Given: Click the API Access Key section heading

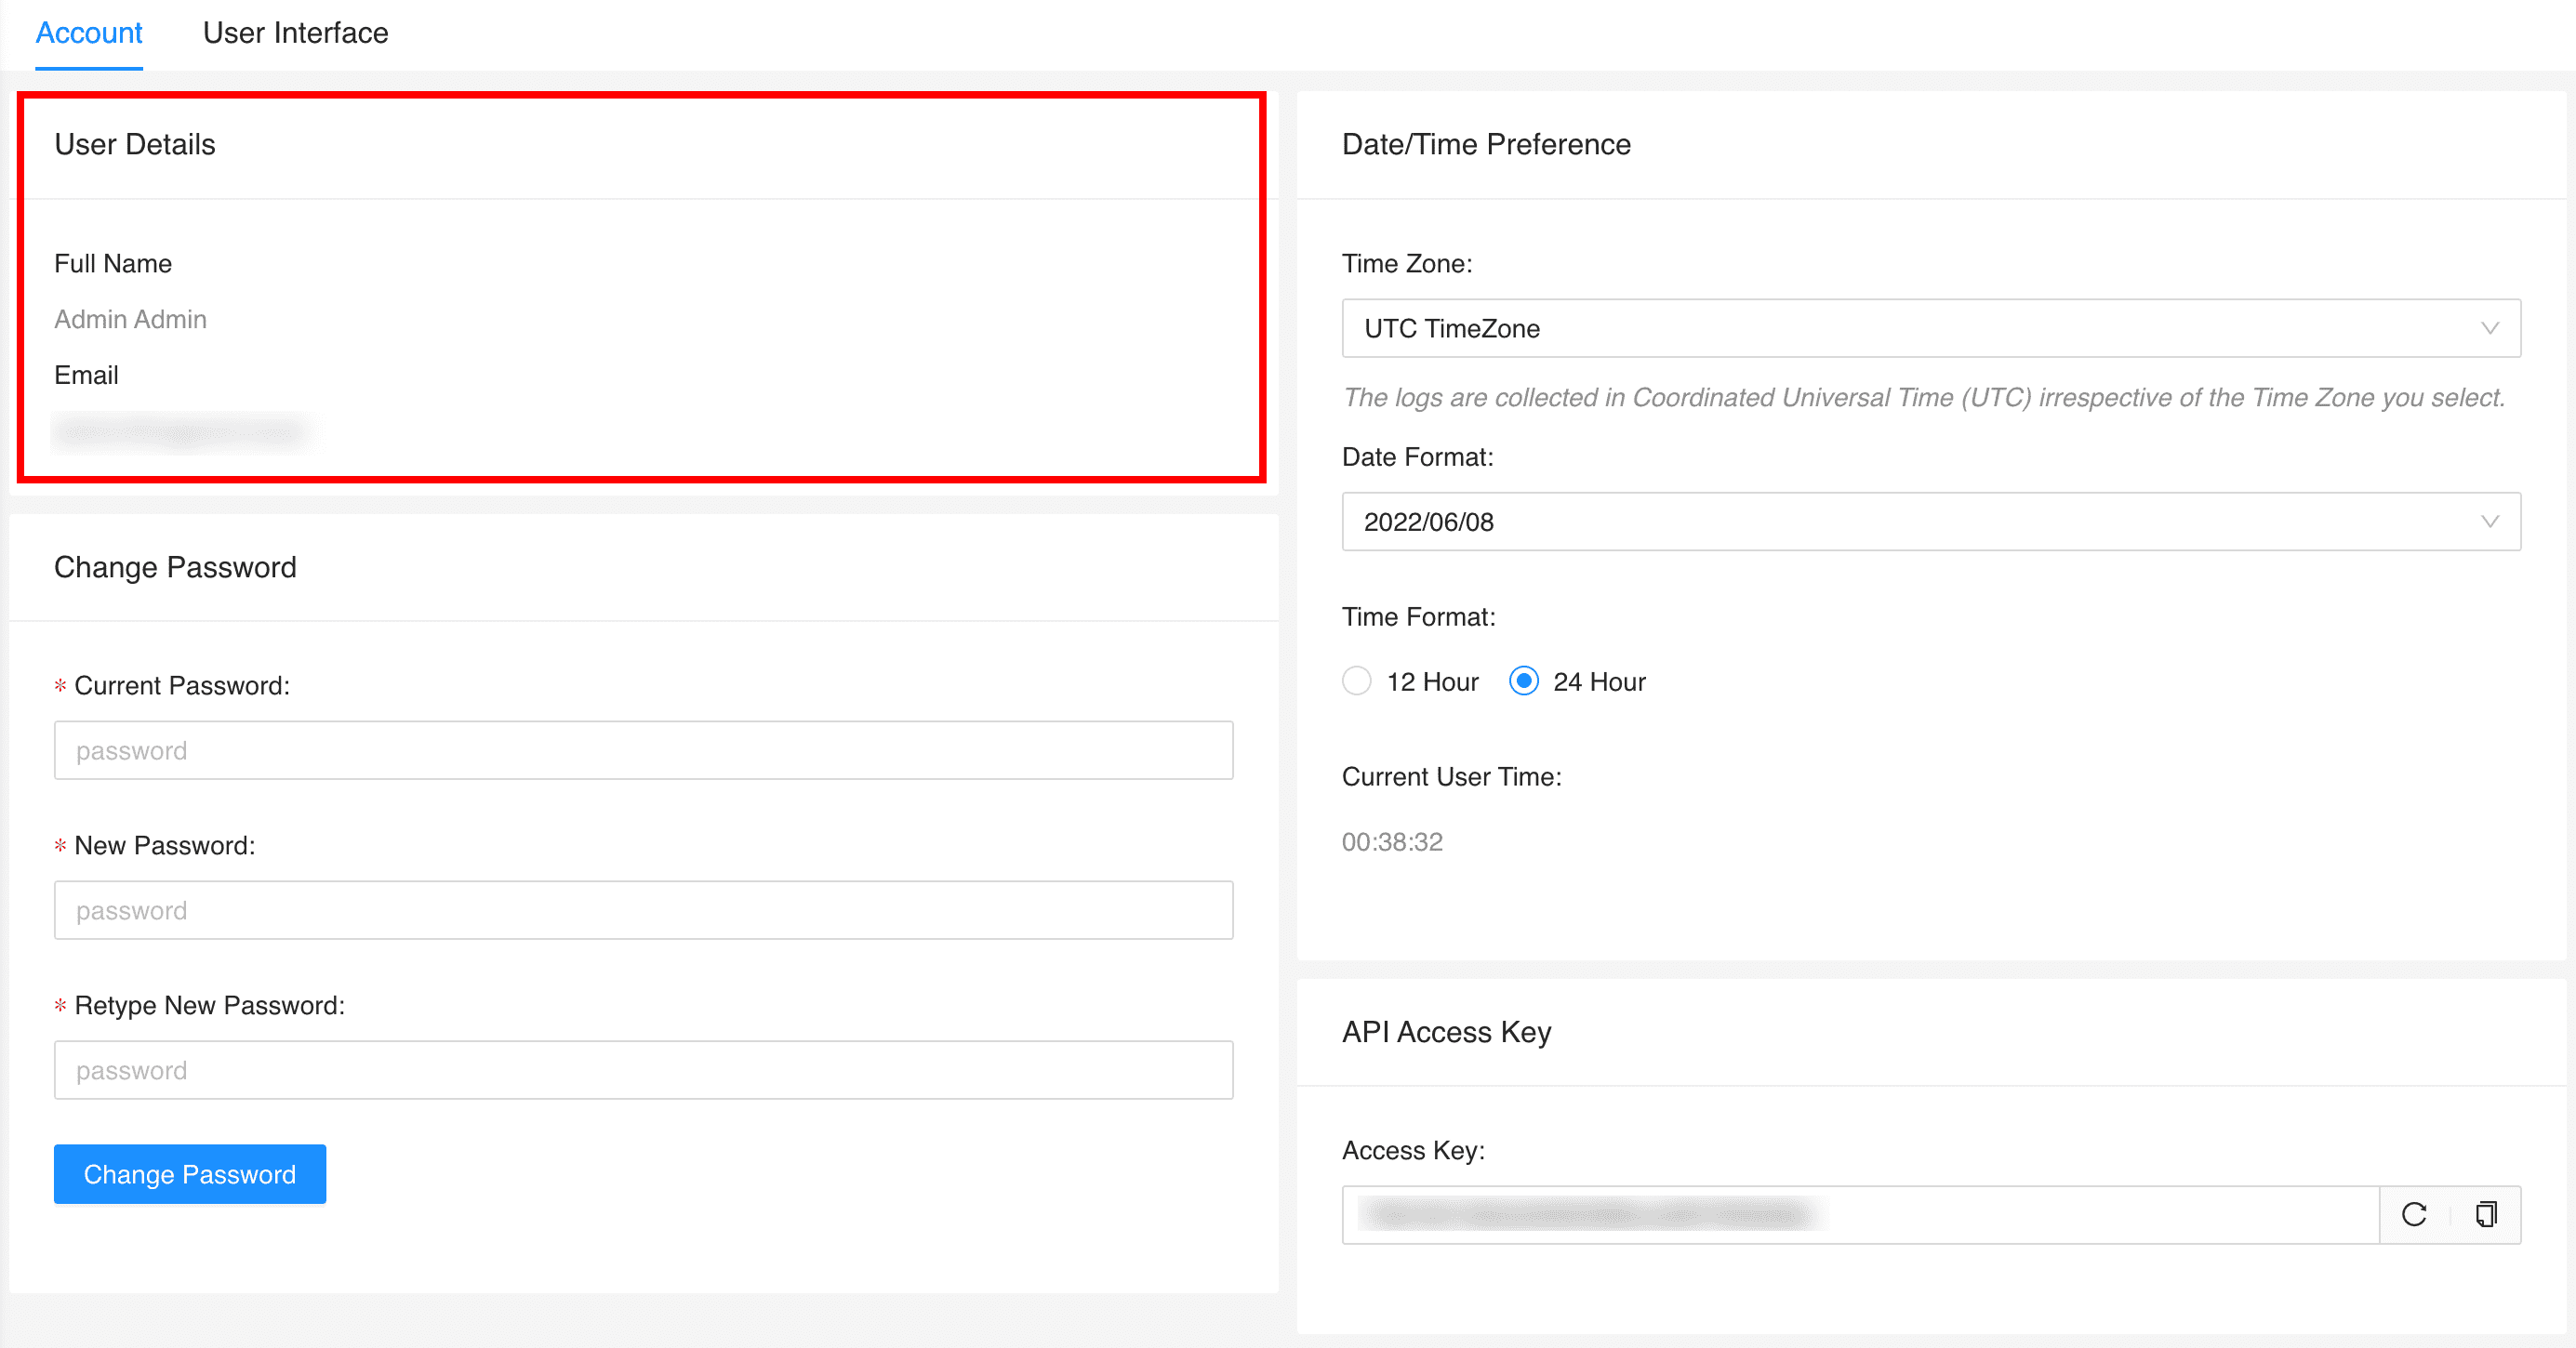Looking at the screenshot, I should pos(1446,1032).
